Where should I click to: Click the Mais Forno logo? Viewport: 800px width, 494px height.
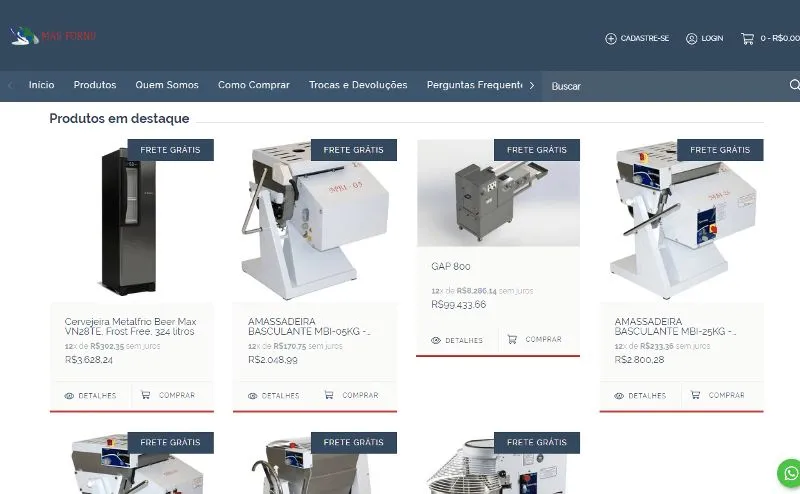point(53,36)
